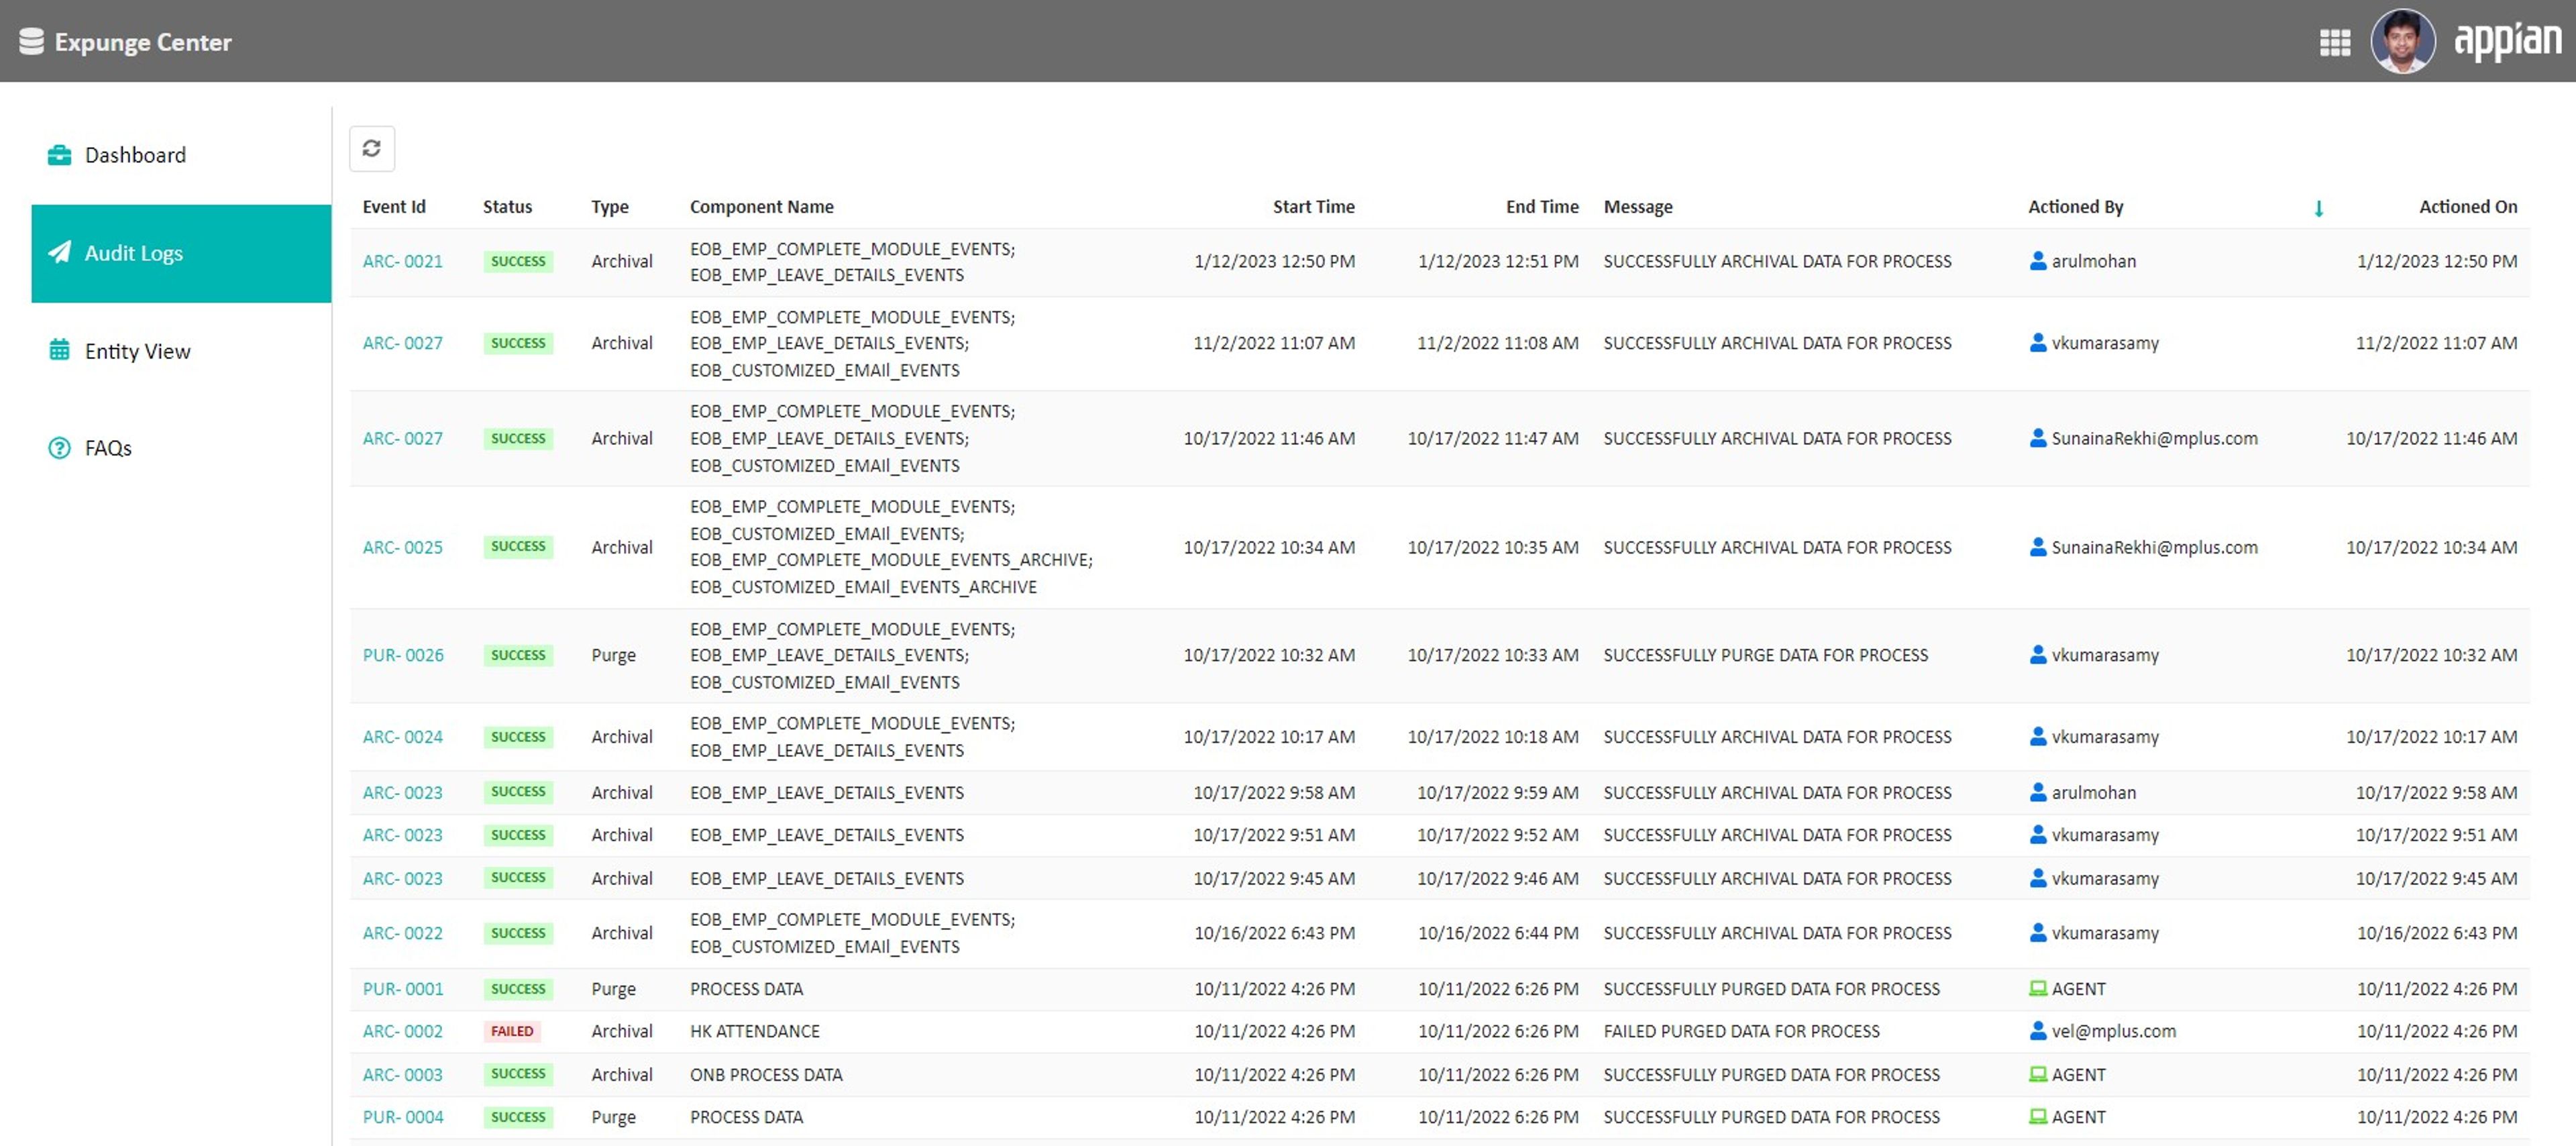Sort by Type column header

pyautogui.click(x=610, y=207)
